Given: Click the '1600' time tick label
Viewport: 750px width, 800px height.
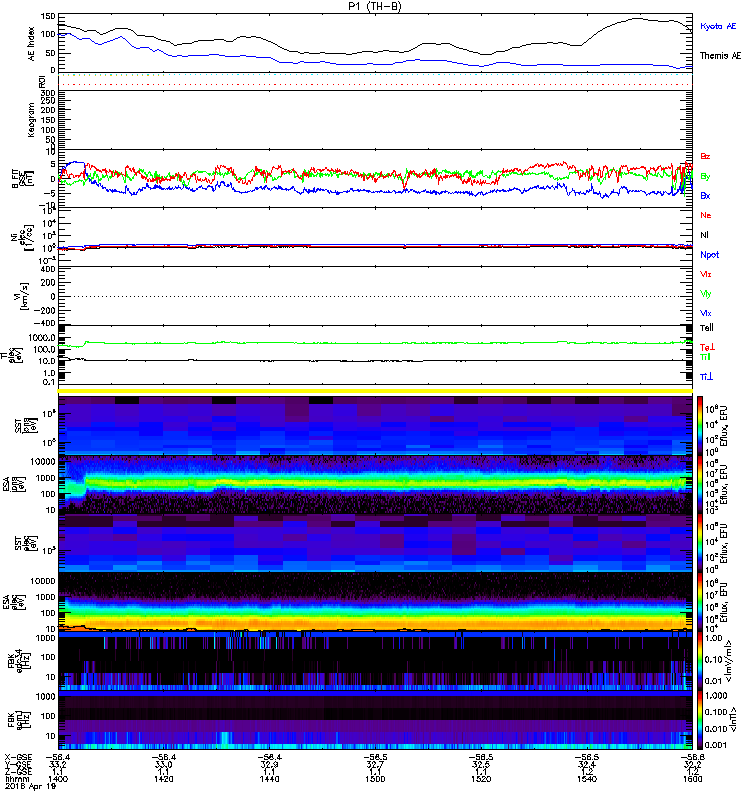Looking at the screenshot, I should pos(692,779).
